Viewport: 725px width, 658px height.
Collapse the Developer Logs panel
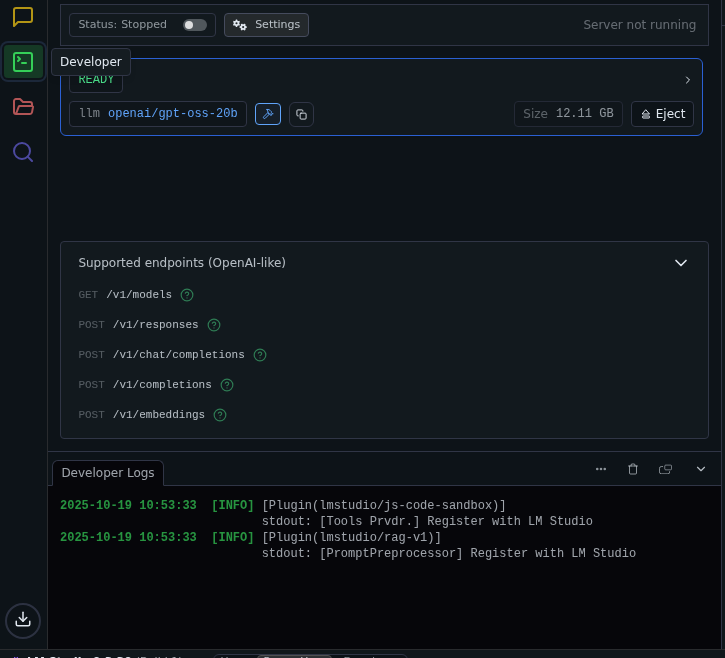click(701, 469)
